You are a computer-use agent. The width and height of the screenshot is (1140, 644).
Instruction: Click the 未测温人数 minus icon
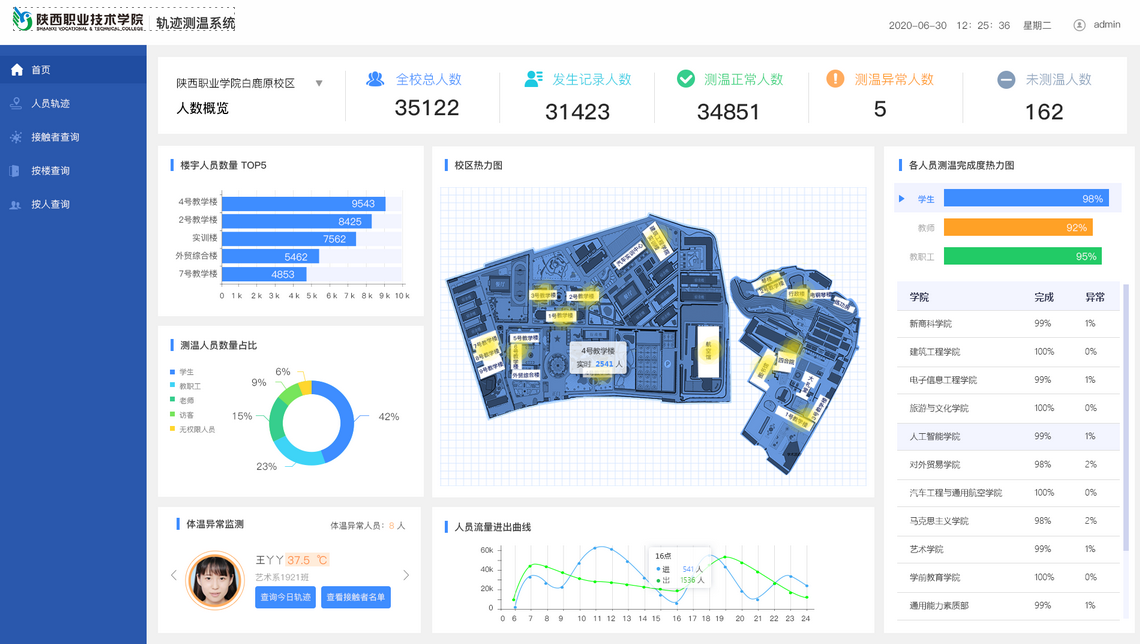(x=1006, y=80)
